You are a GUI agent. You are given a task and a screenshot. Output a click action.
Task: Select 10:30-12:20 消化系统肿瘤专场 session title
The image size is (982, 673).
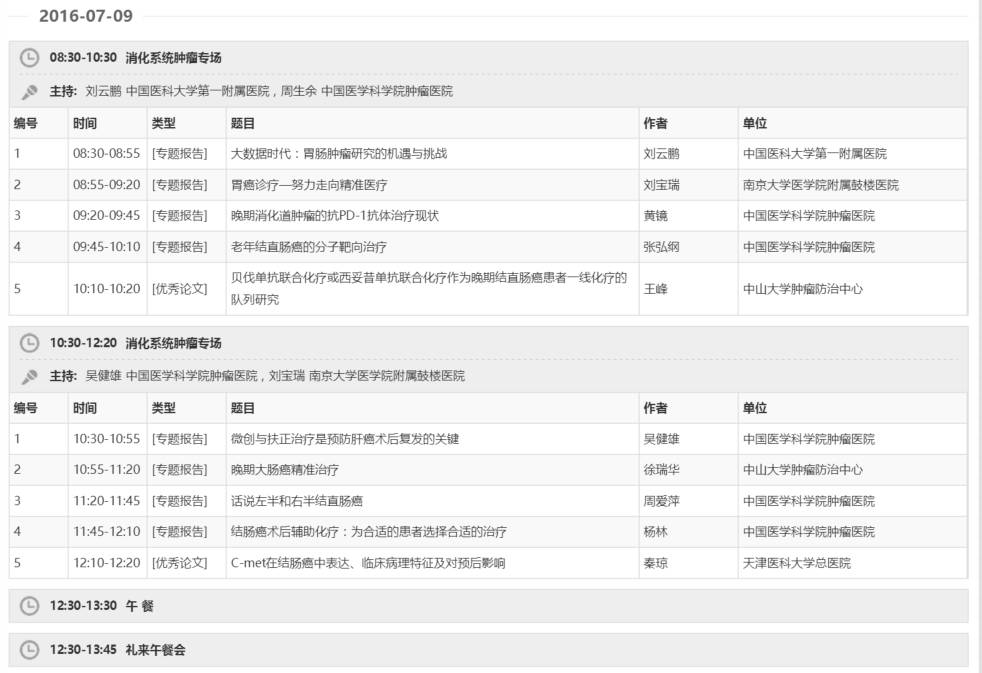tap(135, 343)
